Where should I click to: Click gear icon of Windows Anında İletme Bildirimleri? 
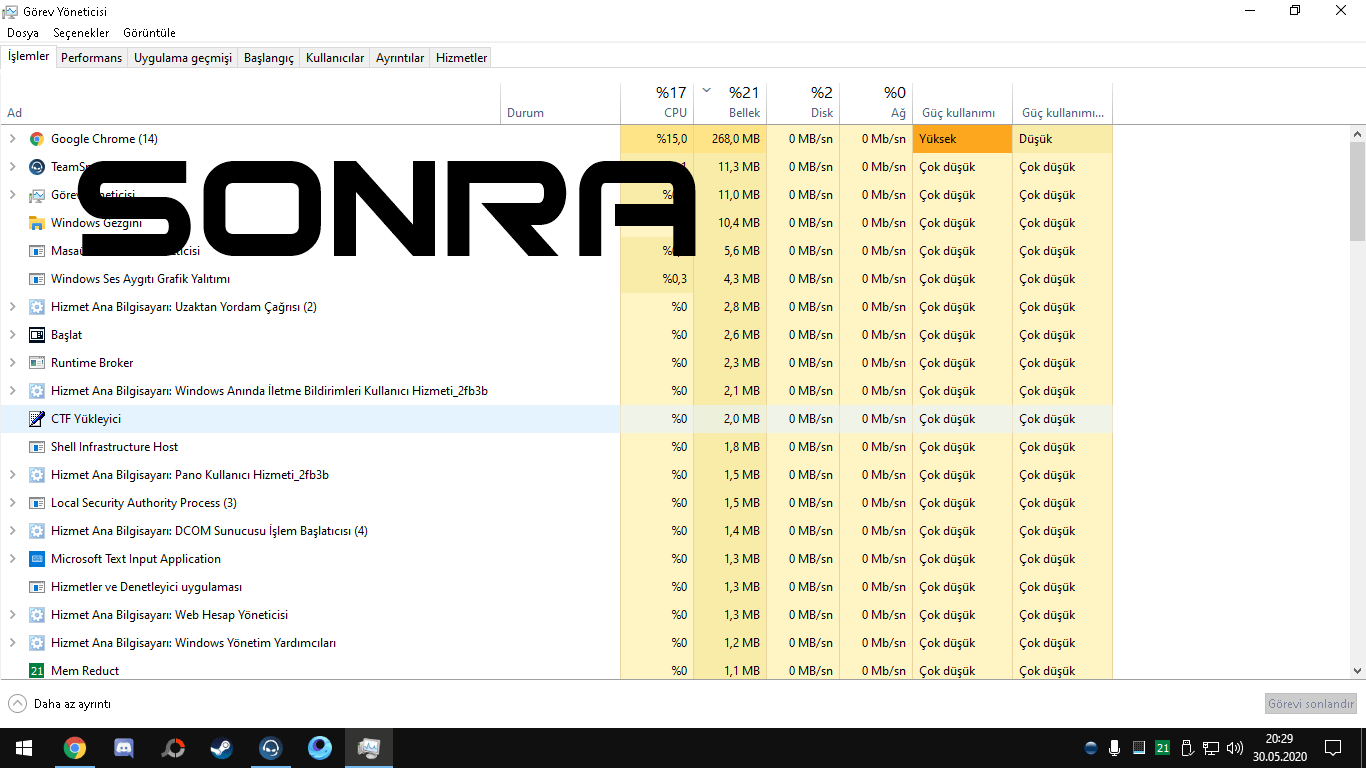pos(37,391)
